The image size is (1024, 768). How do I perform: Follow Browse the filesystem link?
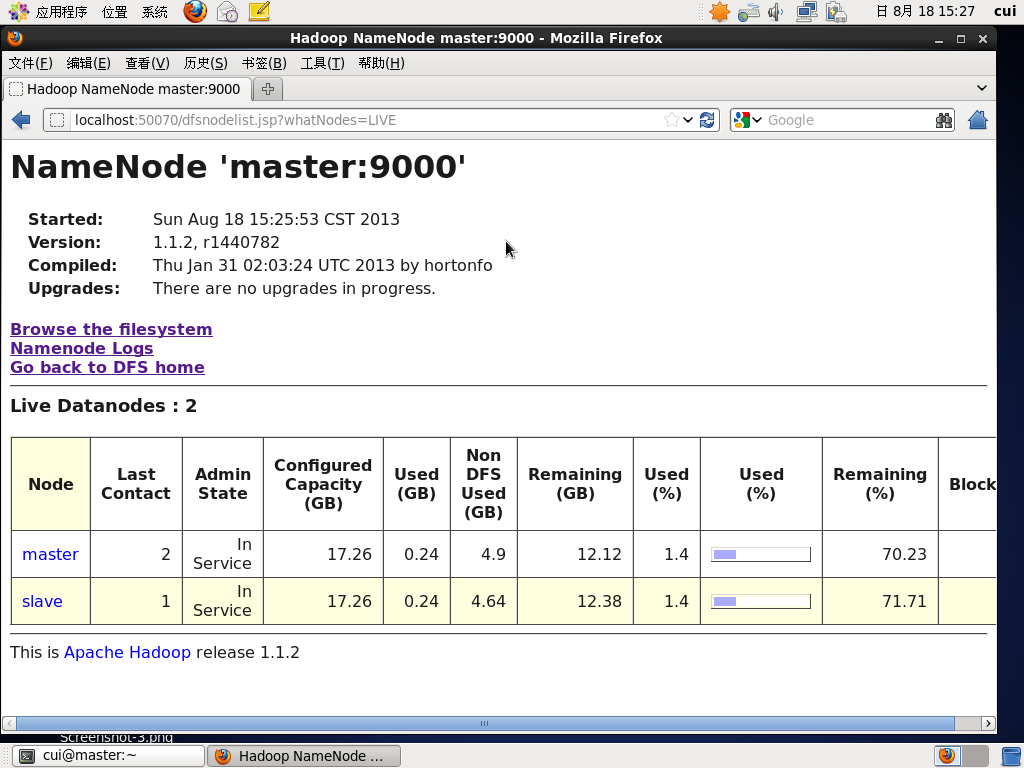111,329
